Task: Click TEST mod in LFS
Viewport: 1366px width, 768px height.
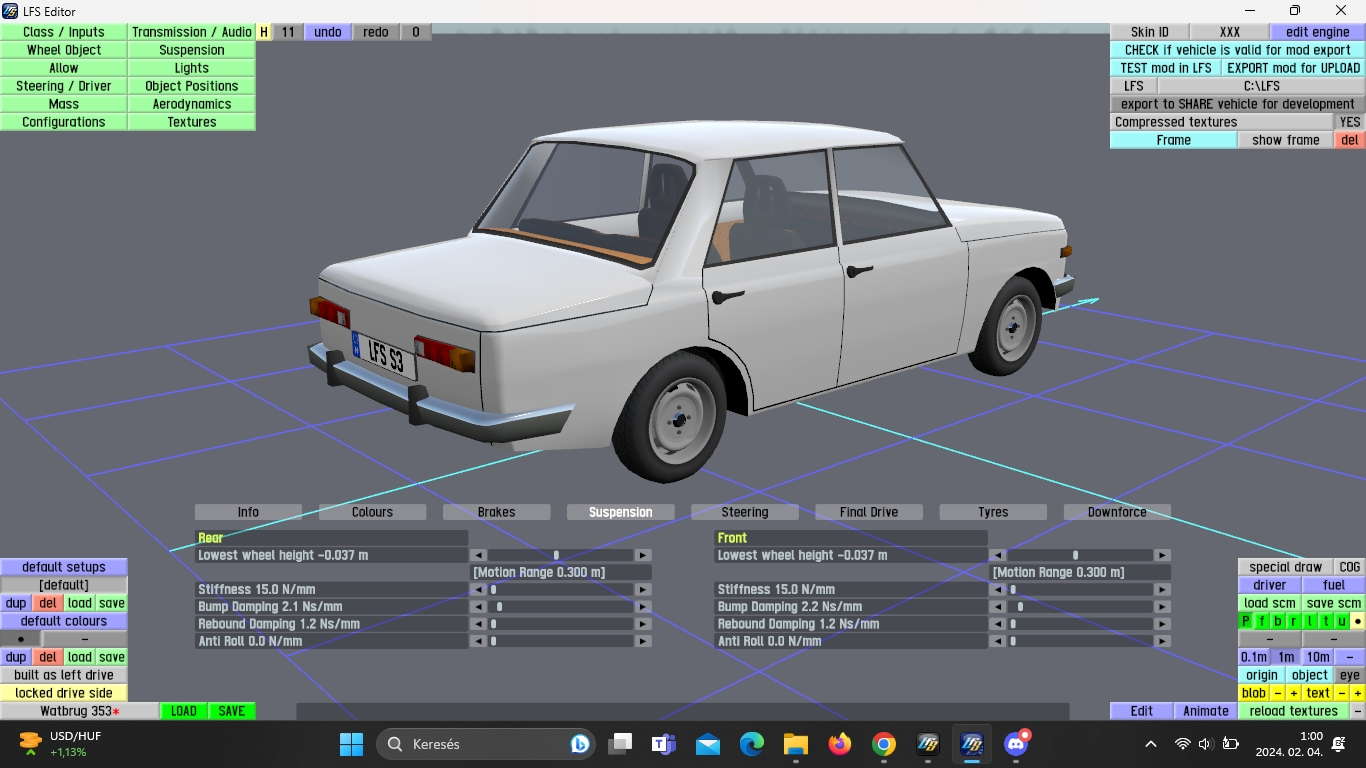Action: (1166, 68)
